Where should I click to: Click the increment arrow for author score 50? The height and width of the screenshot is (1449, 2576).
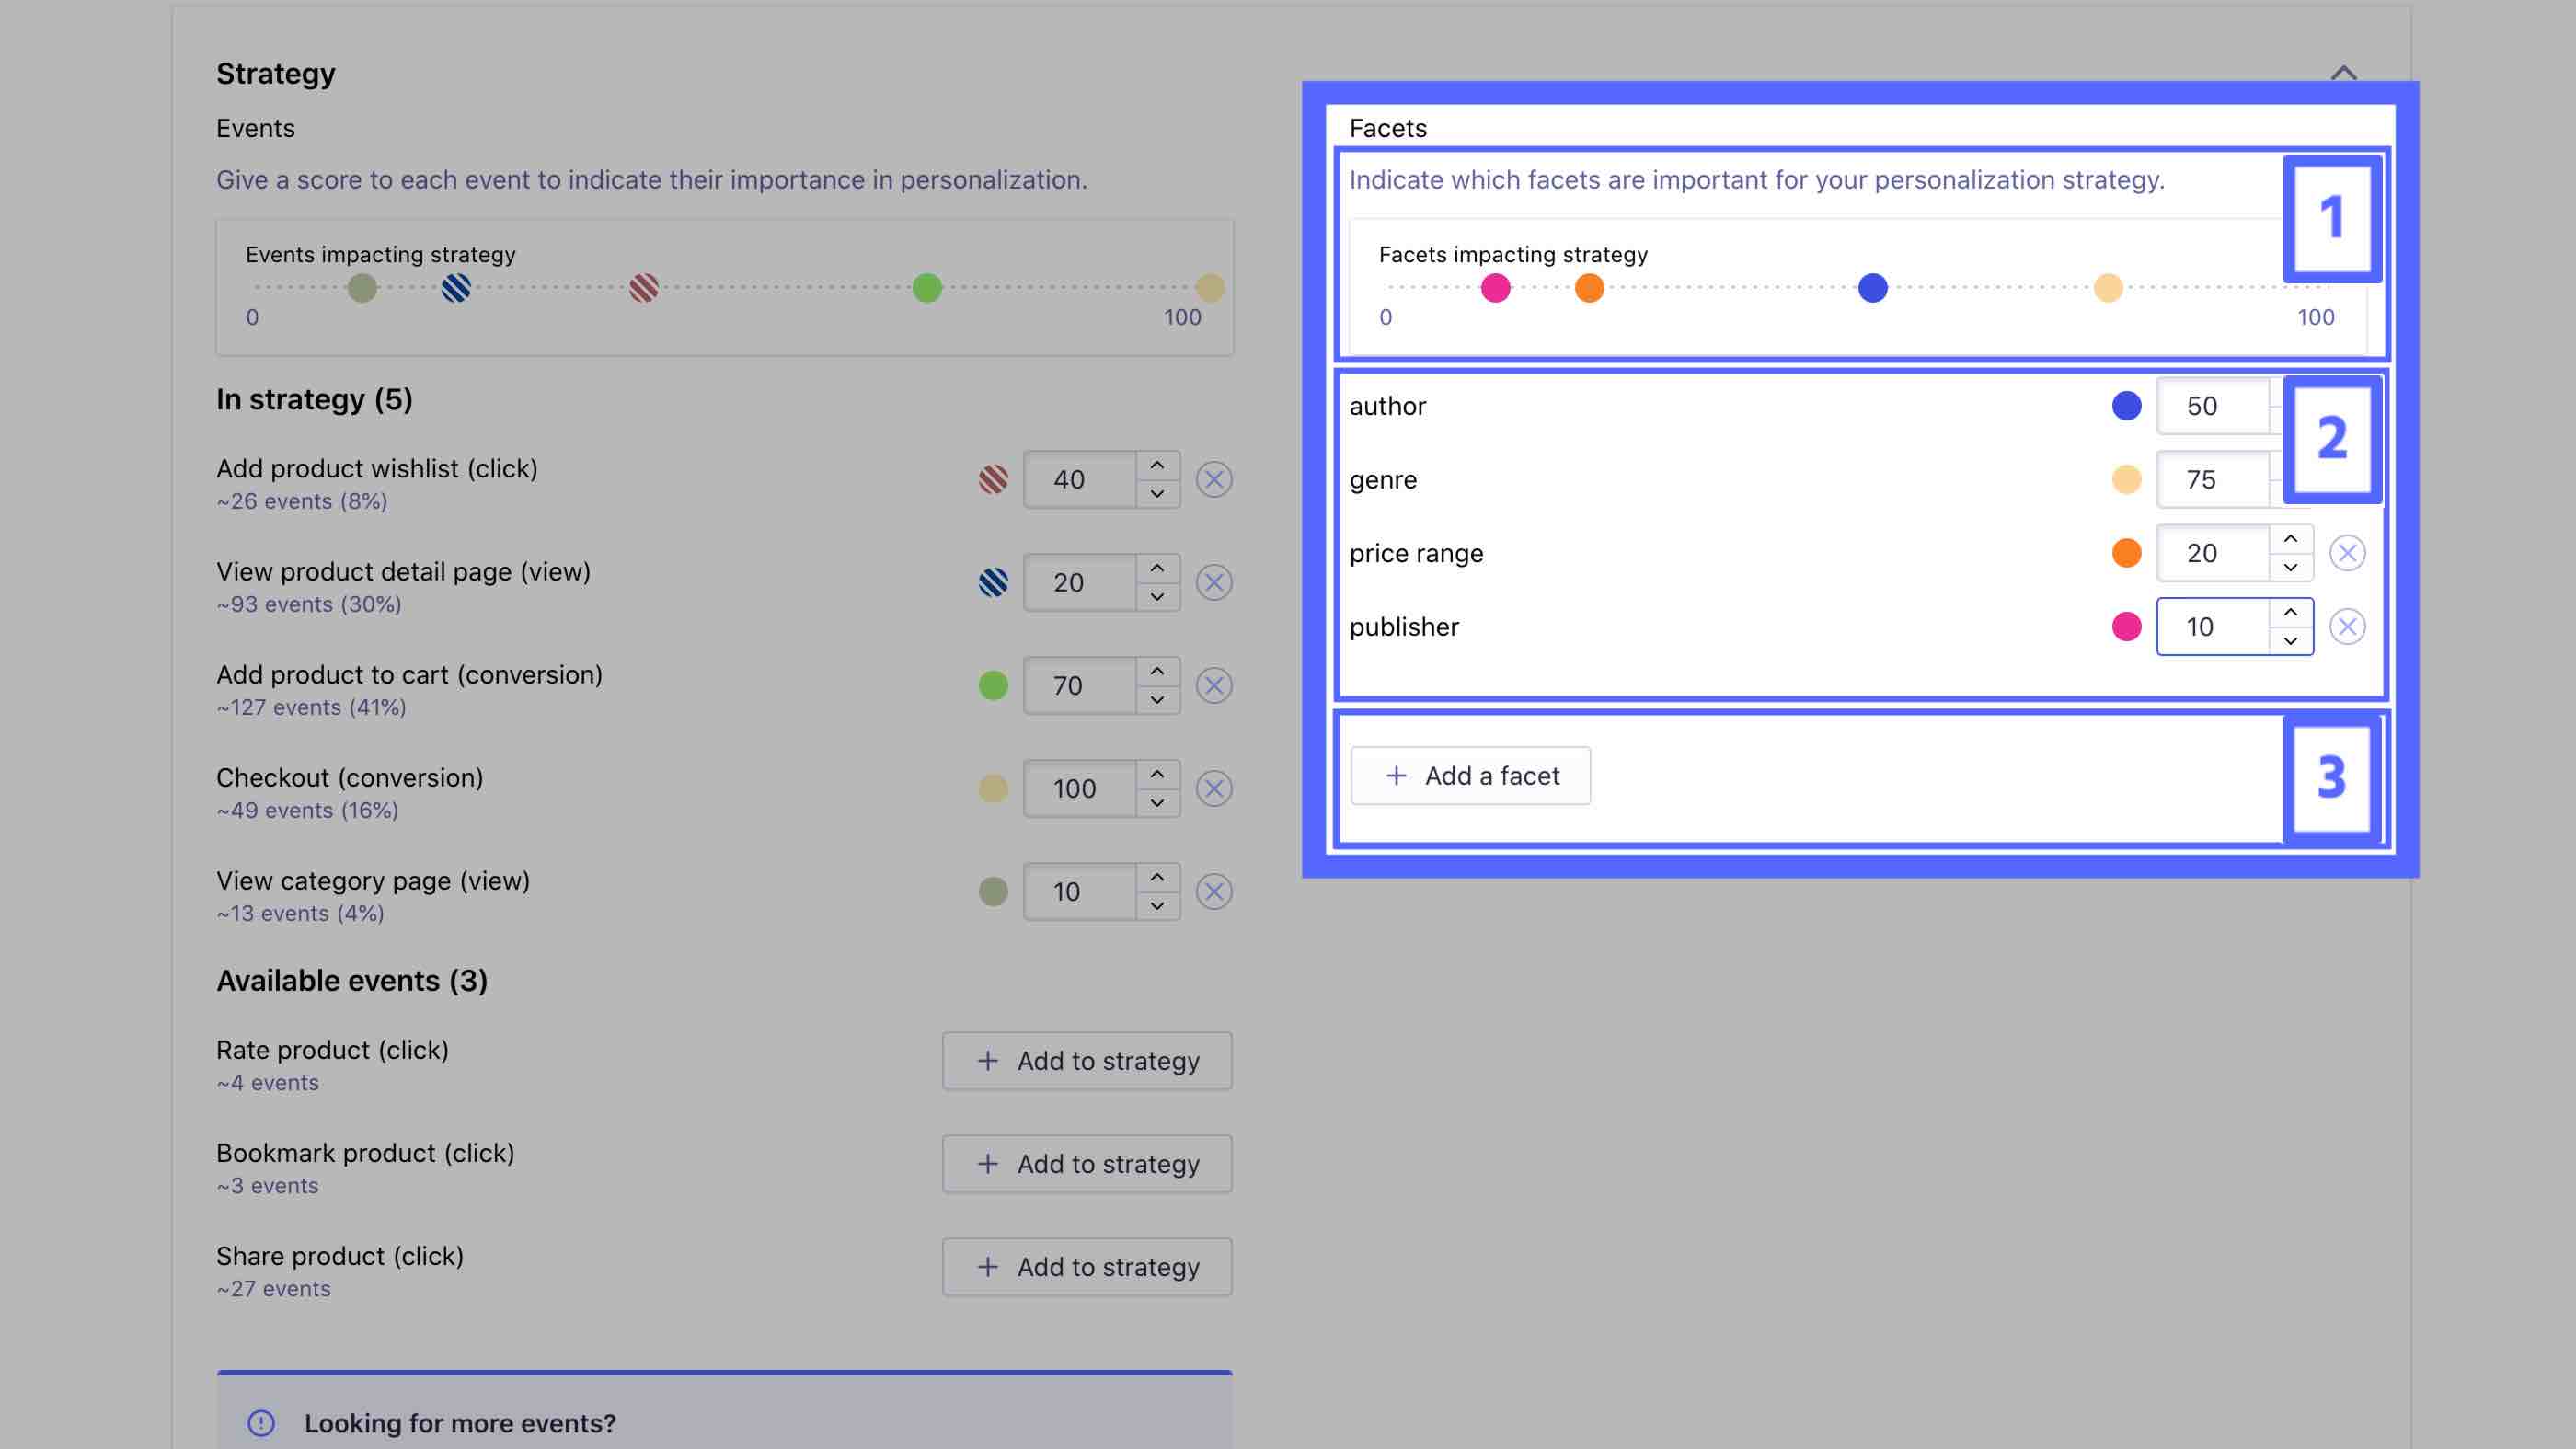tap(2286, 393)
